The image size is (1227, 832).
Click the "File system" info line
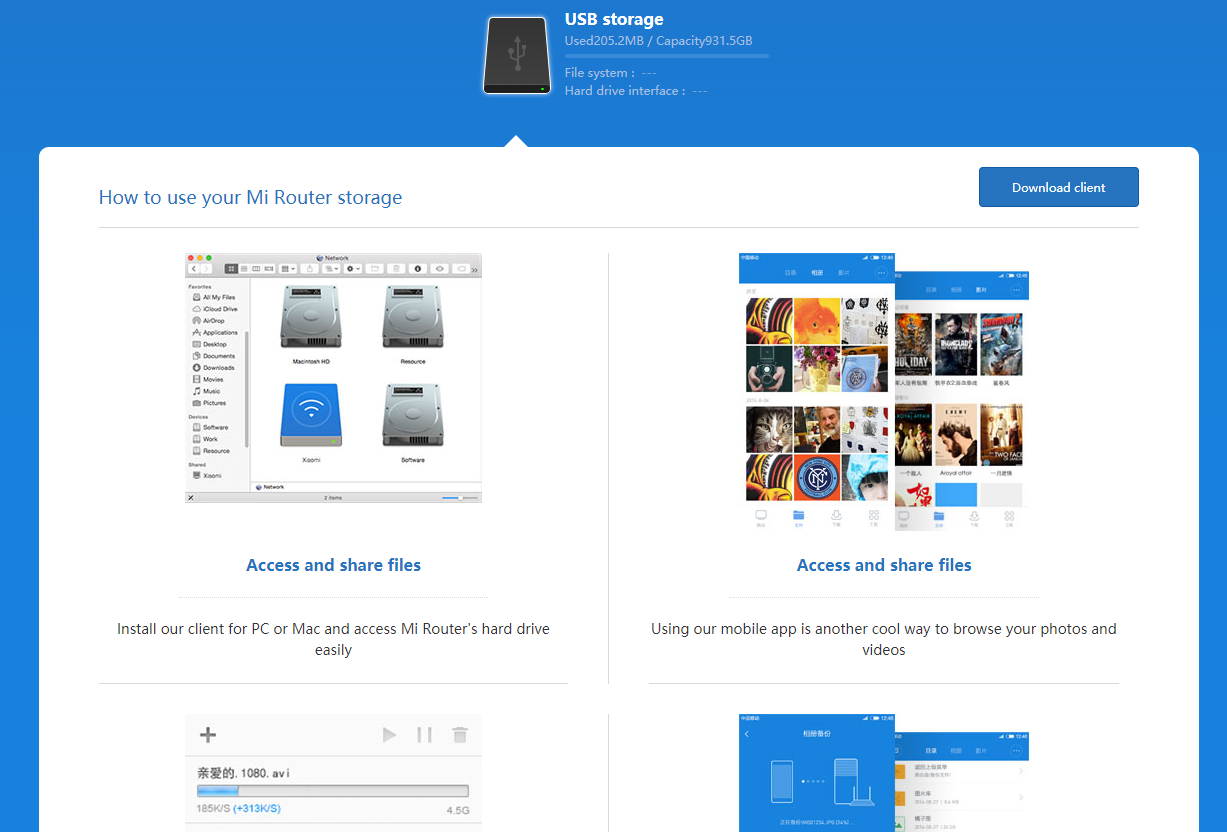(x=611, y=73)
